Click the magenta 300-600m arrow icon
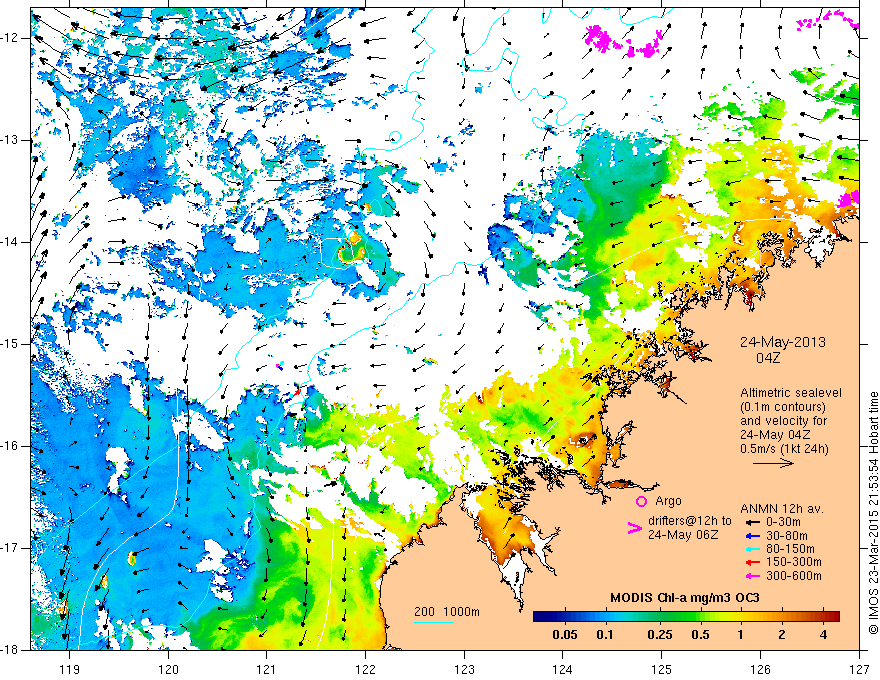This screenshot has height=680, width=880. [752, 576]
